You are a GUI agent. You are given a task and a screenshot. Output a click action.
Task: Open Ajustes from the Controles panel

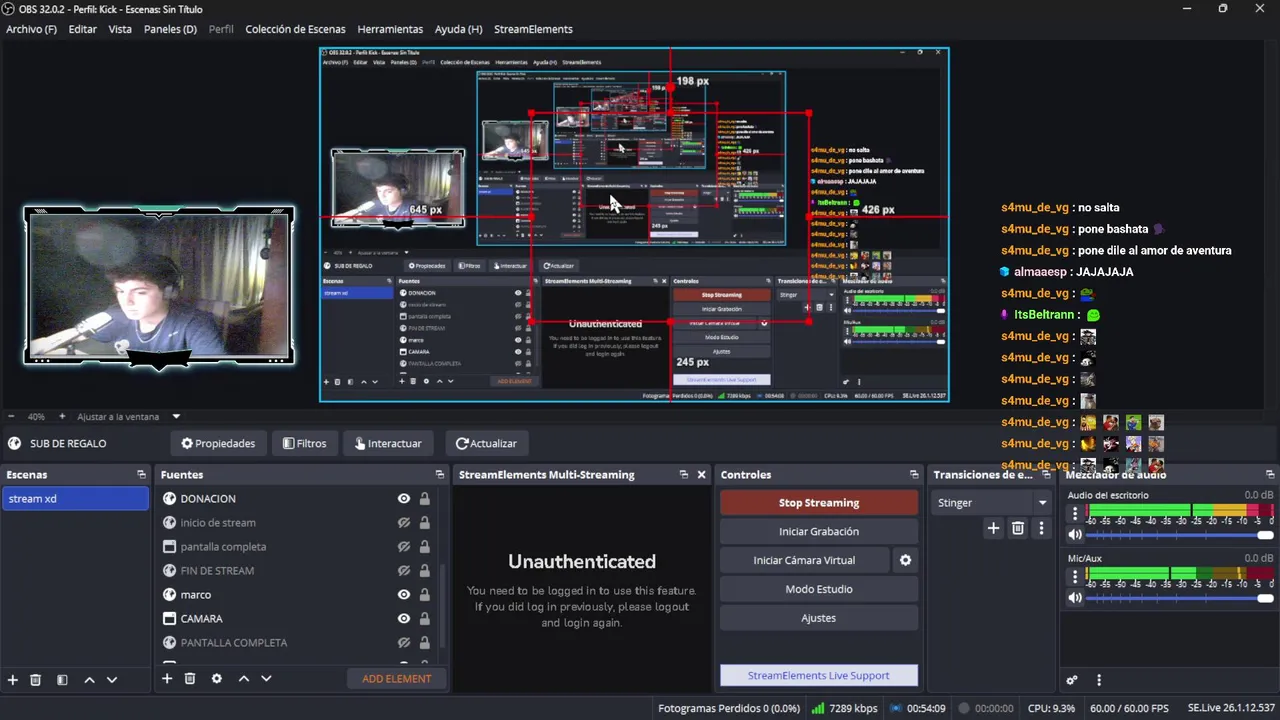[819, 618]
